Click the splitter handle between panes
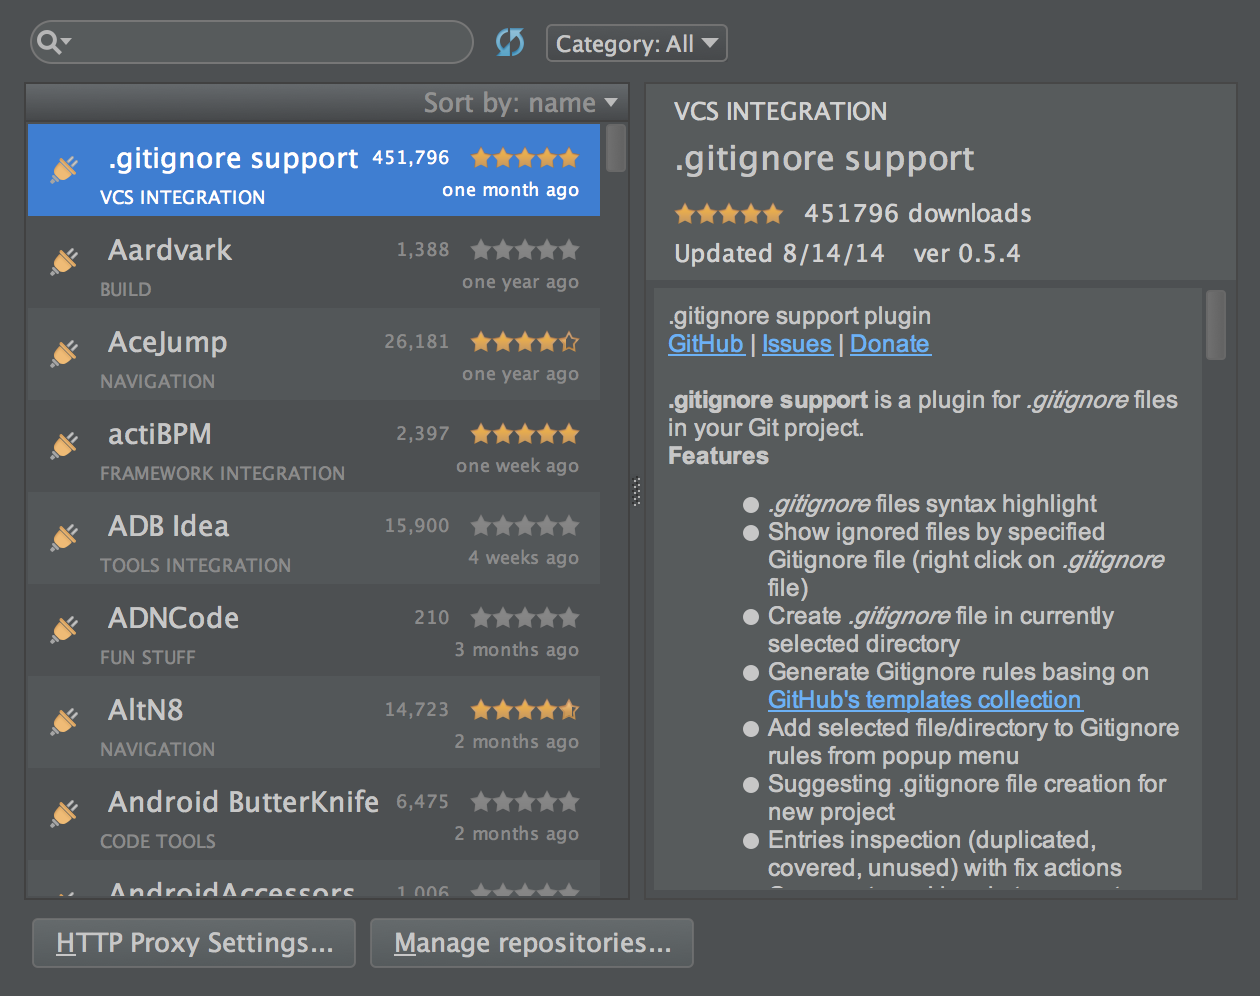This screenshot has width=1260, height=996. click(x=637, y=492)
